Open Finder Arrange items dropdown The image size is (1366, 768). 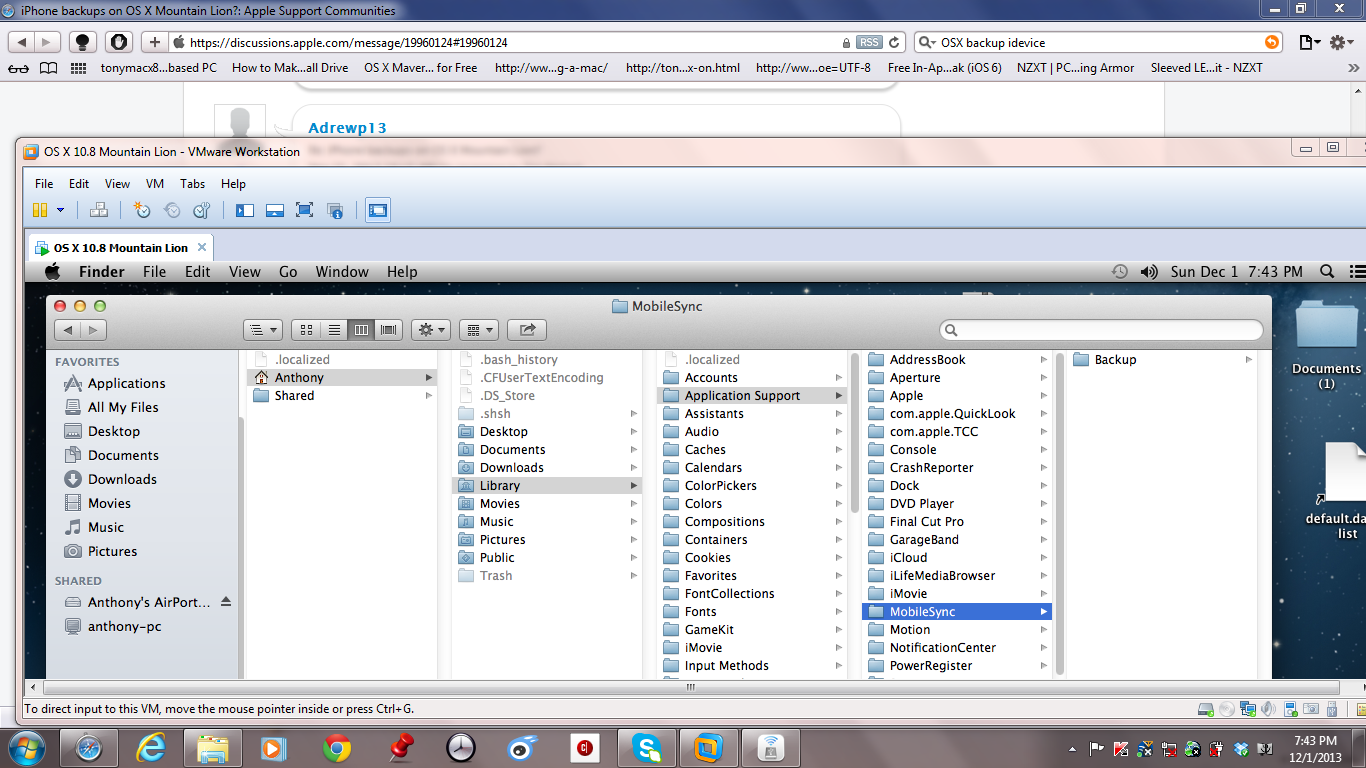click(x=479, y=330)
